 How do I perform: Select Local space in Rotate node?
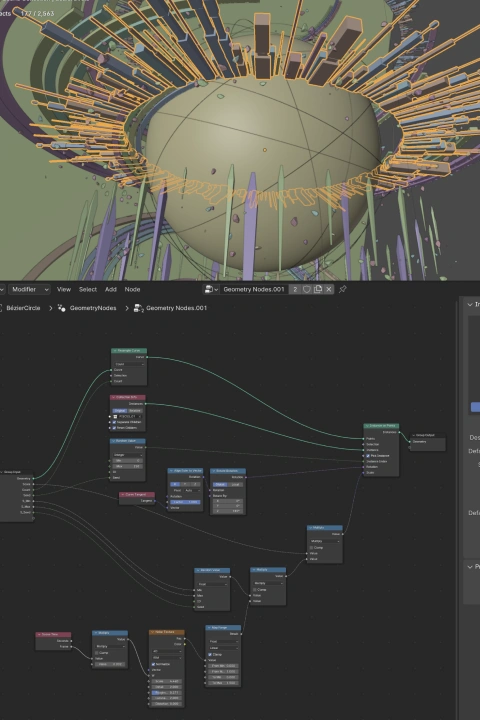click(236, 484)
